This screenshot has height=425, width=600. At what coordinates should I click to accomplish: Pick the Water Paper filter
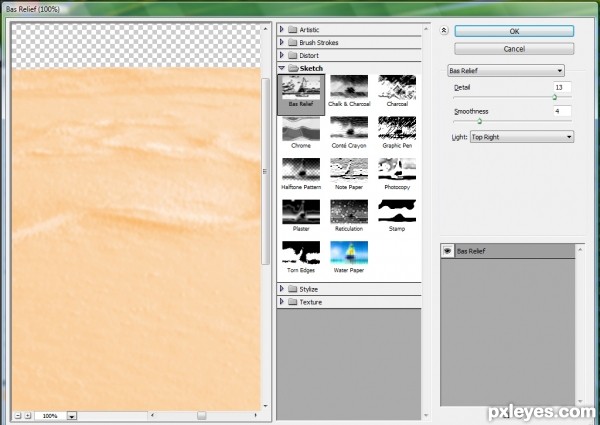tap(349, 257)
